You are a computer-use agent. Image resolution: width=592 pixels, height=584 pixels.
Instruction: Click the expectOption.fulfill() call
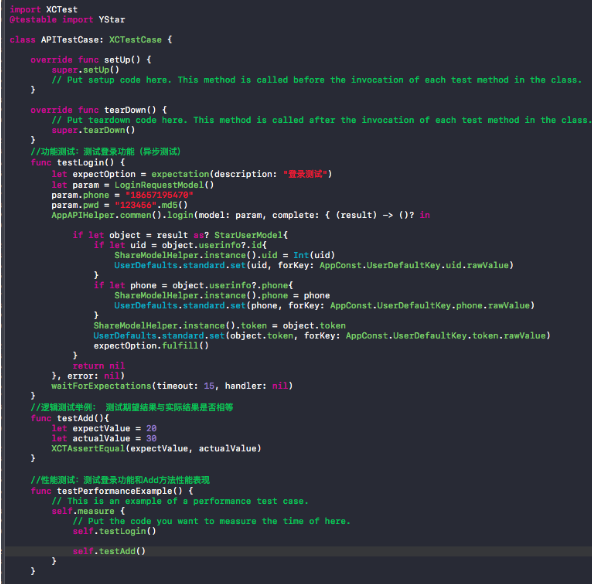click(x=151, y=346)
